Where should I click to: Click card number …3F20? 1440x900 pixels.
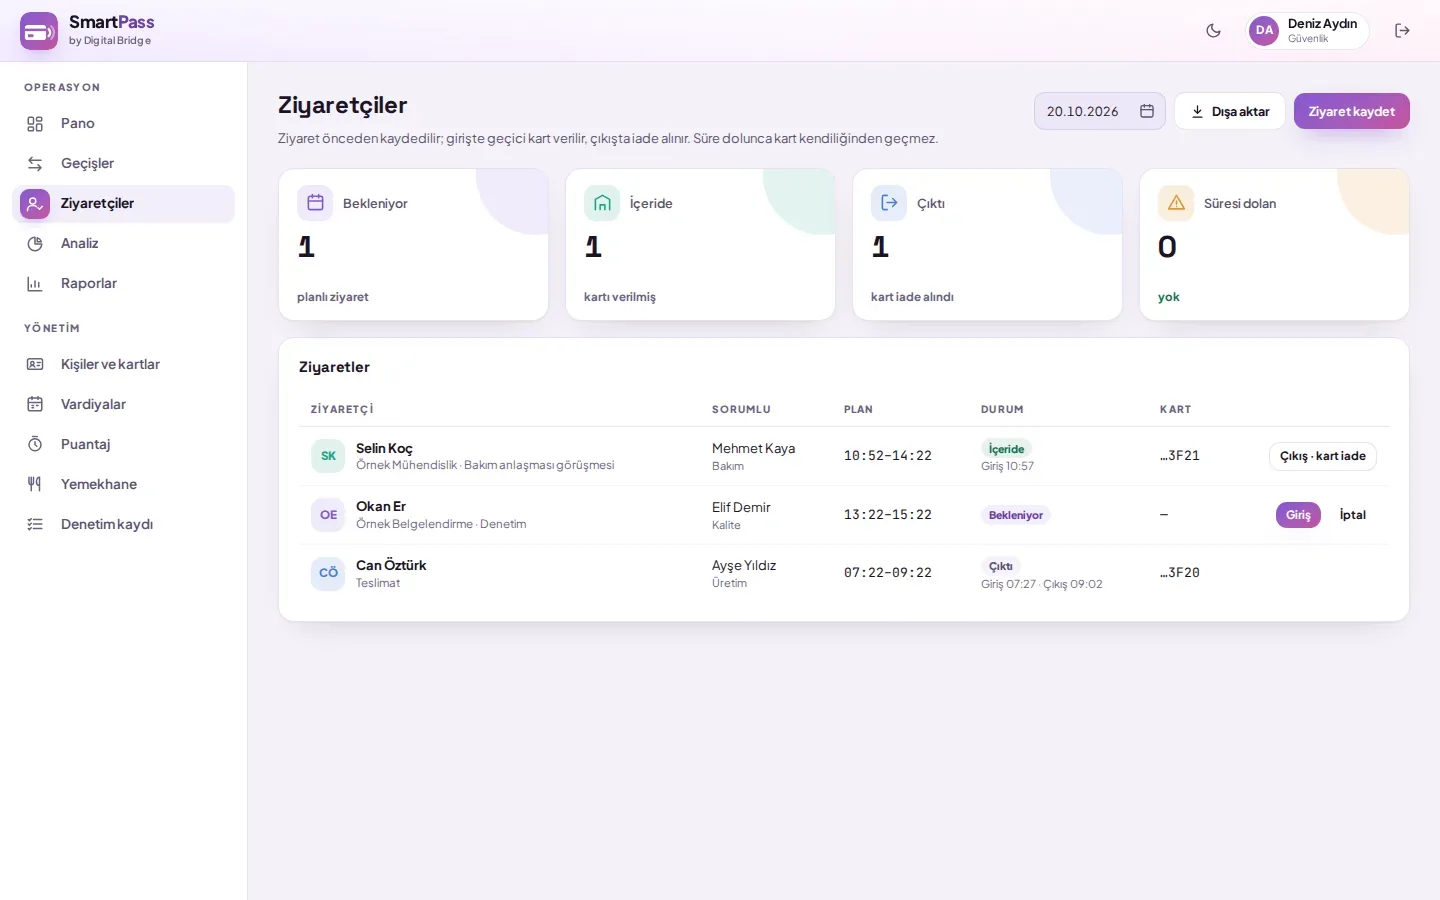click(x=1180, y=573)
